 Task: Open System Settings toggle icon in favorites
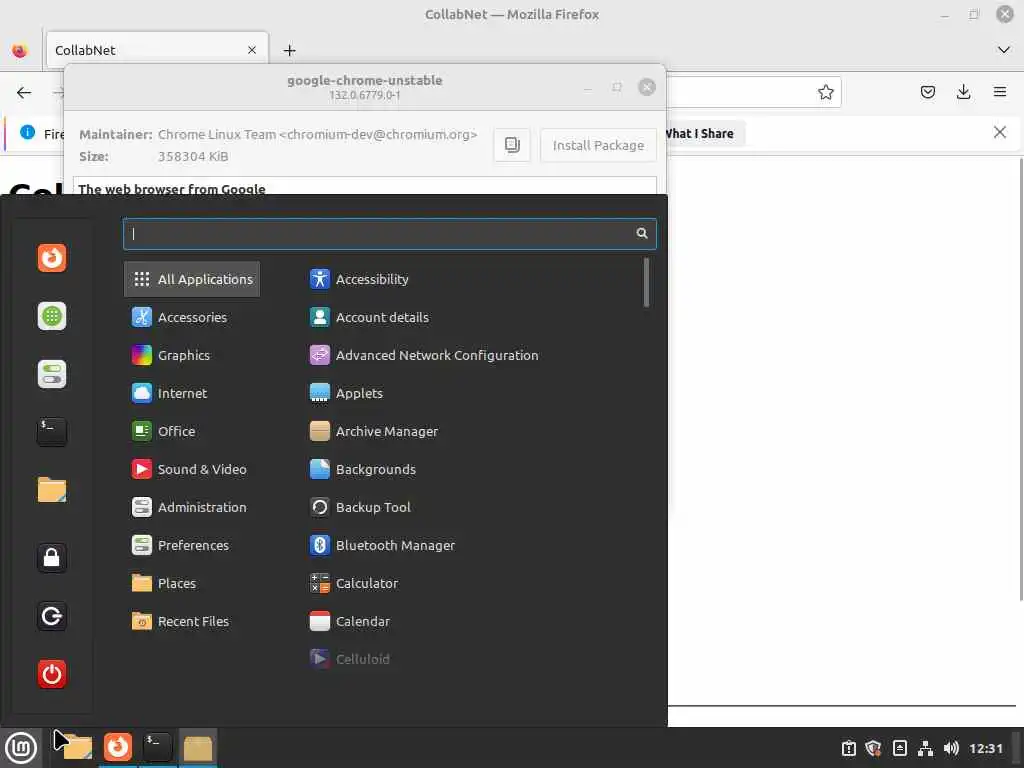[x=52, y=374]
